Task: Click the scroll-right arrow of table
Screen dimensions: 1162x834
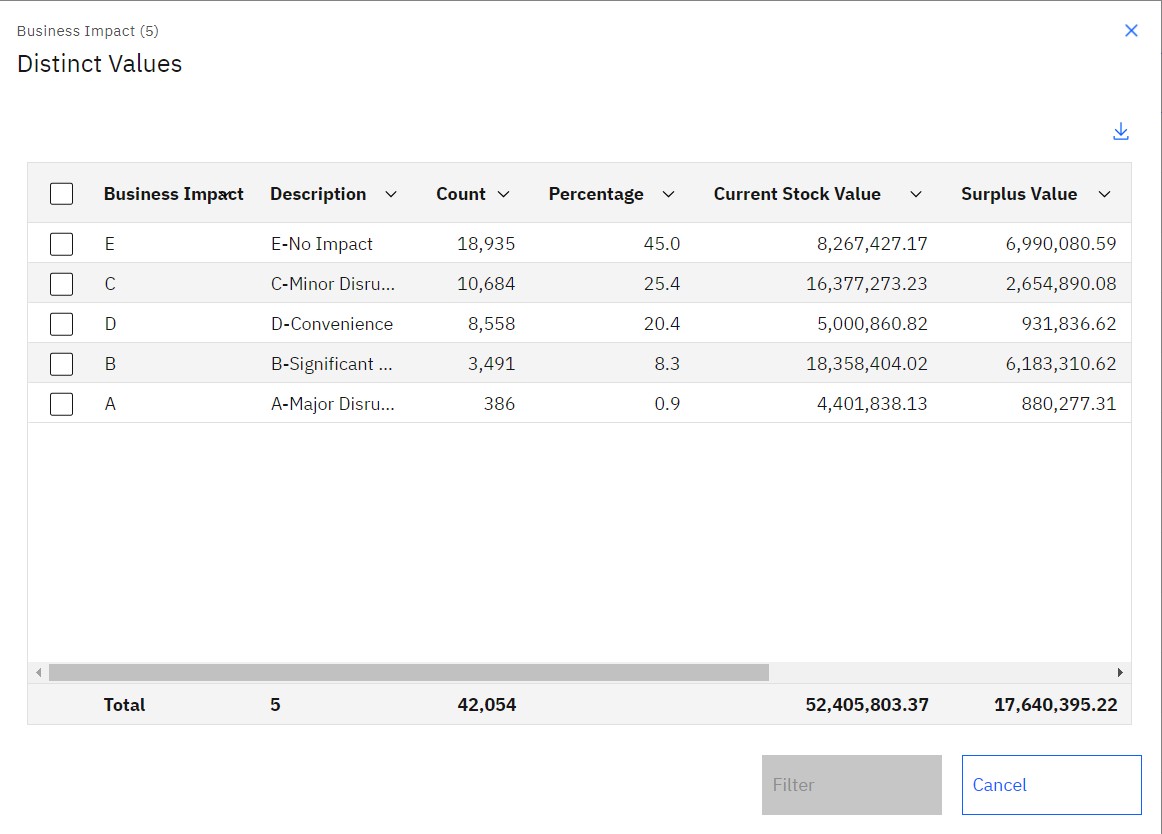Action: point(1120,672)
